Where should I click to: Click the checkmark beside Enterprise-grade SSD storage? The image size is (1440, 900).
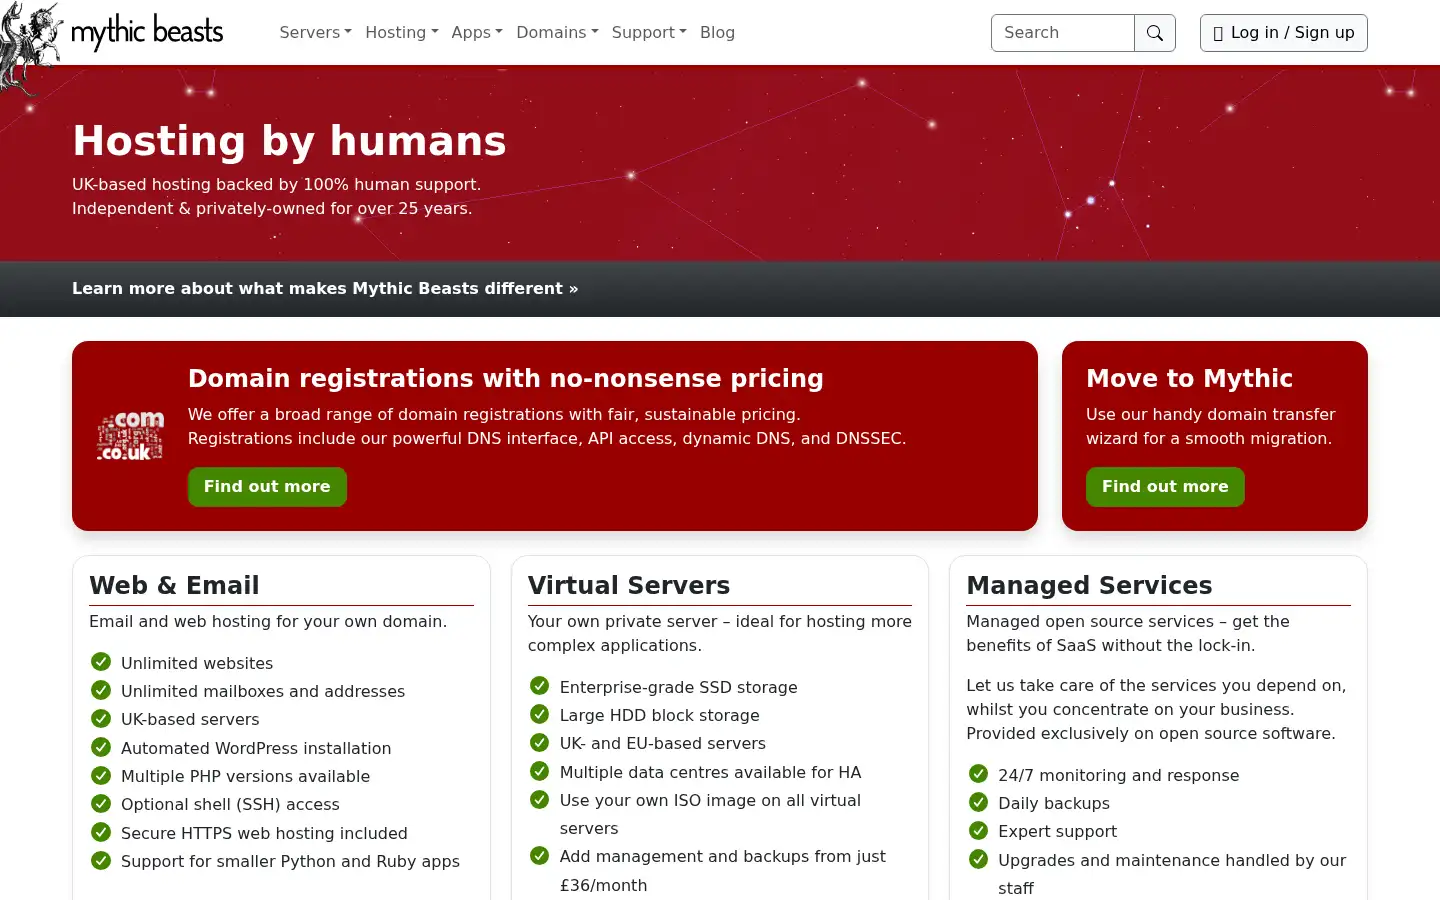pyautogui.click(x=539, y=686)
